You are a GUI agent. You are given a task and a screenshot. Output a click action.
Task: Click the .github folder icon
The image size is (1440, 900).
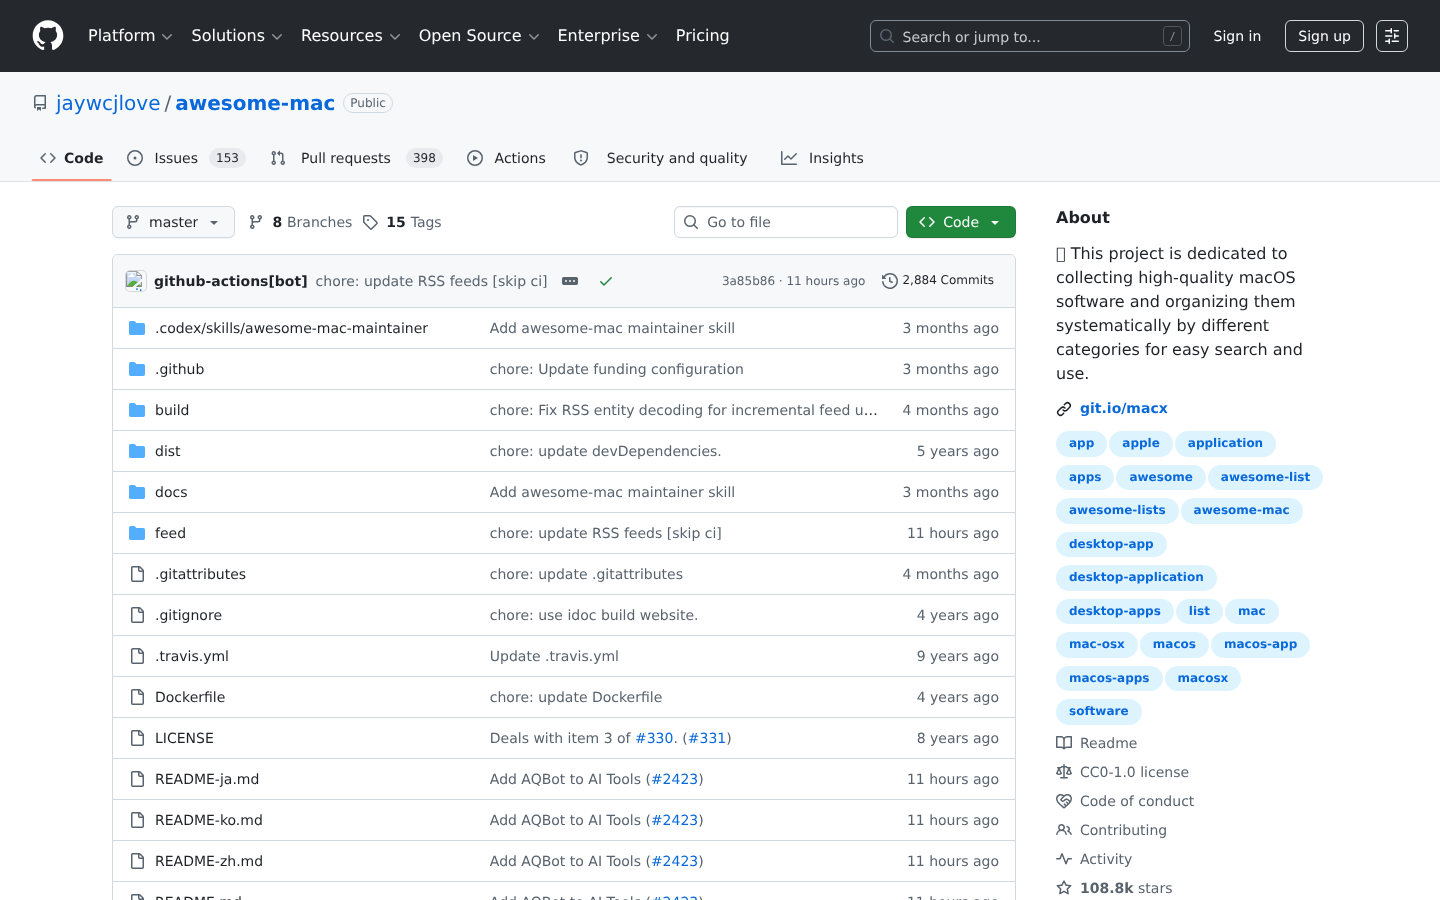[137, 369]
